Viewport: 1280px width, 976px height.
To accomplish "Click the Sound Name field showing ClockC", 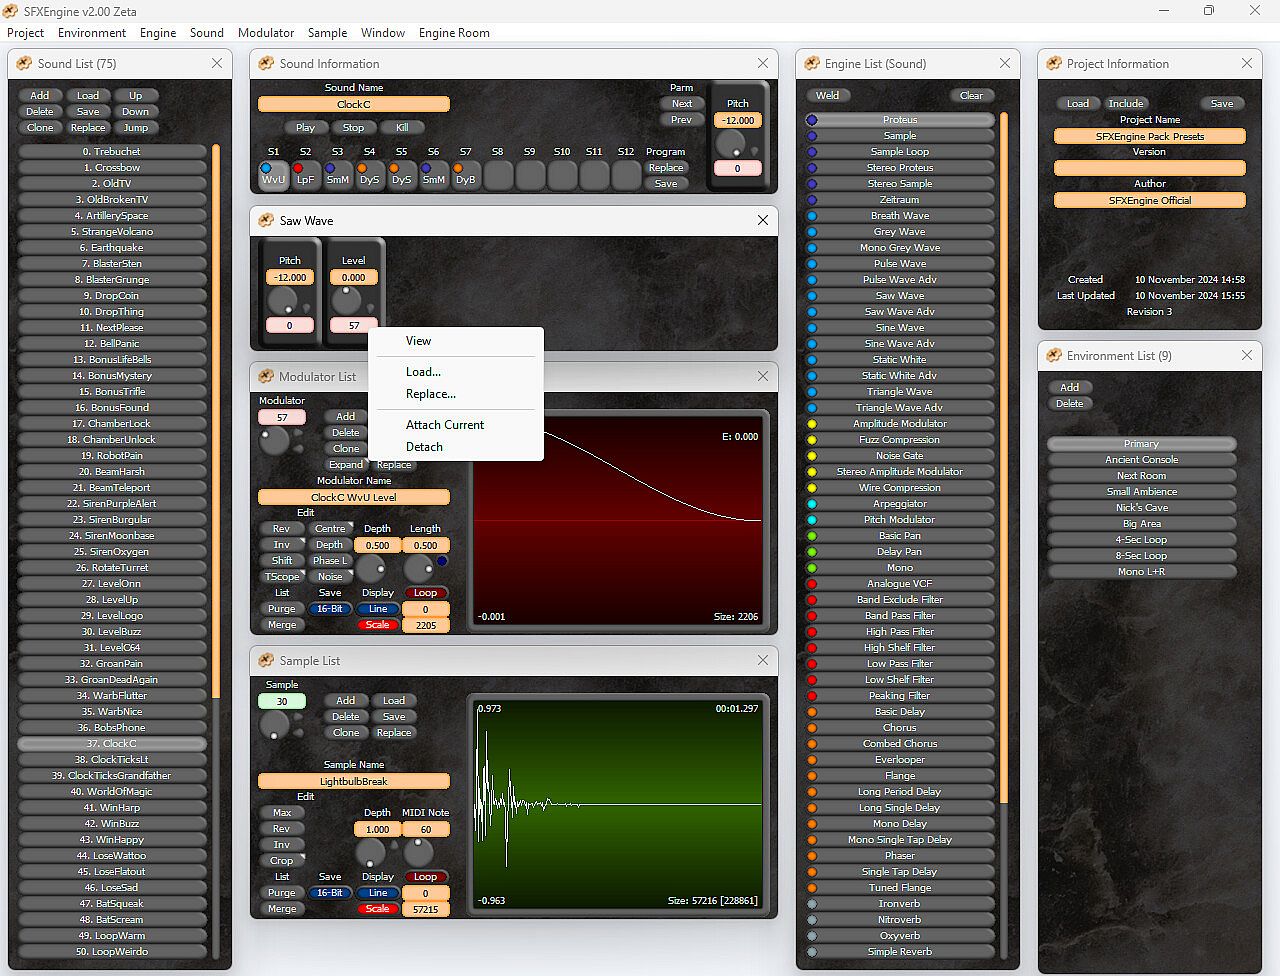I will pos(353,104).
